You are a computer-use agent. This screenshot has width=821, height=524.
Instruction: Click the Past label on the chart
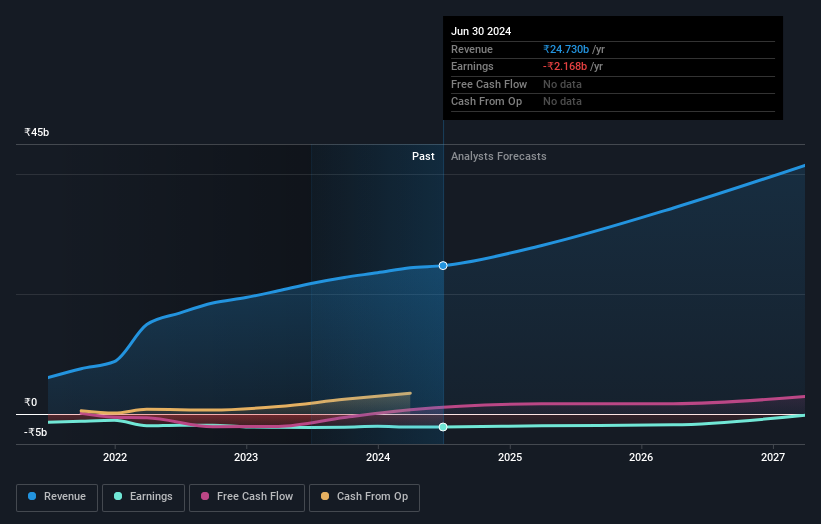click(x=423, y=157)
